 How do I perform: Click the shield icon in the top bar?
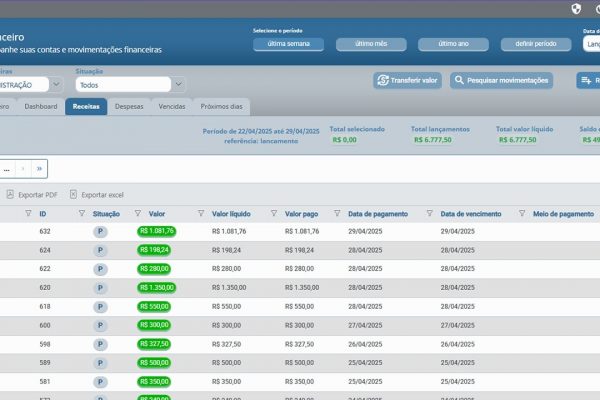tap(576, 9)
